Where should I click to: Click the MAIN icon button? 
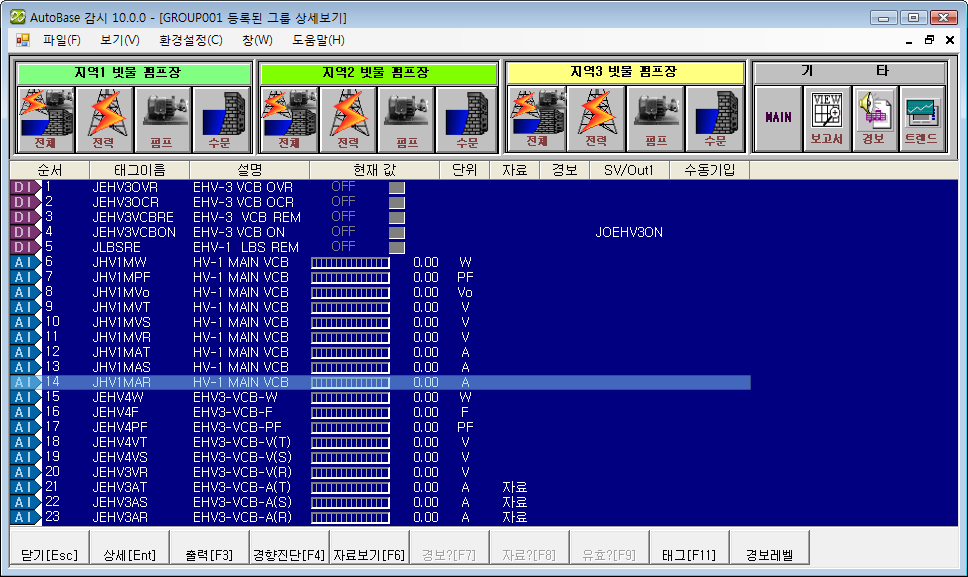pos(778,118)
